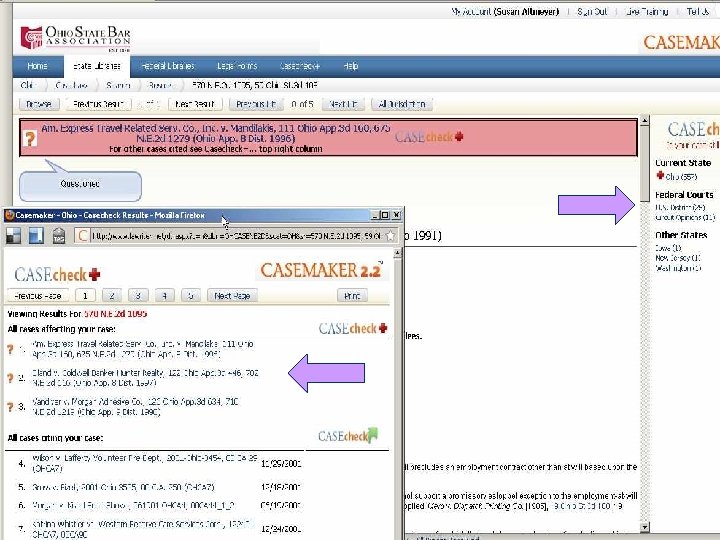Open the Federal Libraries tab
This screenshot has height=540, width=720.
pos(168,66)
